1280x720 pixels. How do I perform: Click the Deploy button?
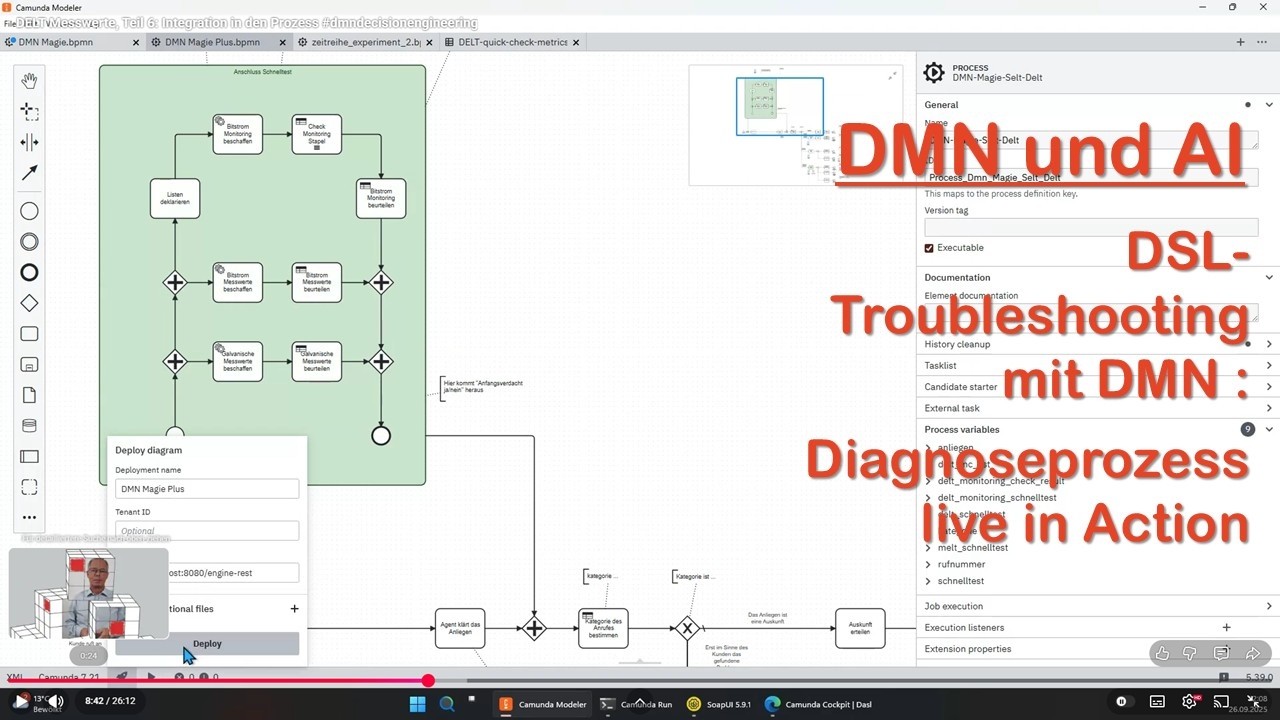pos(207,644)
